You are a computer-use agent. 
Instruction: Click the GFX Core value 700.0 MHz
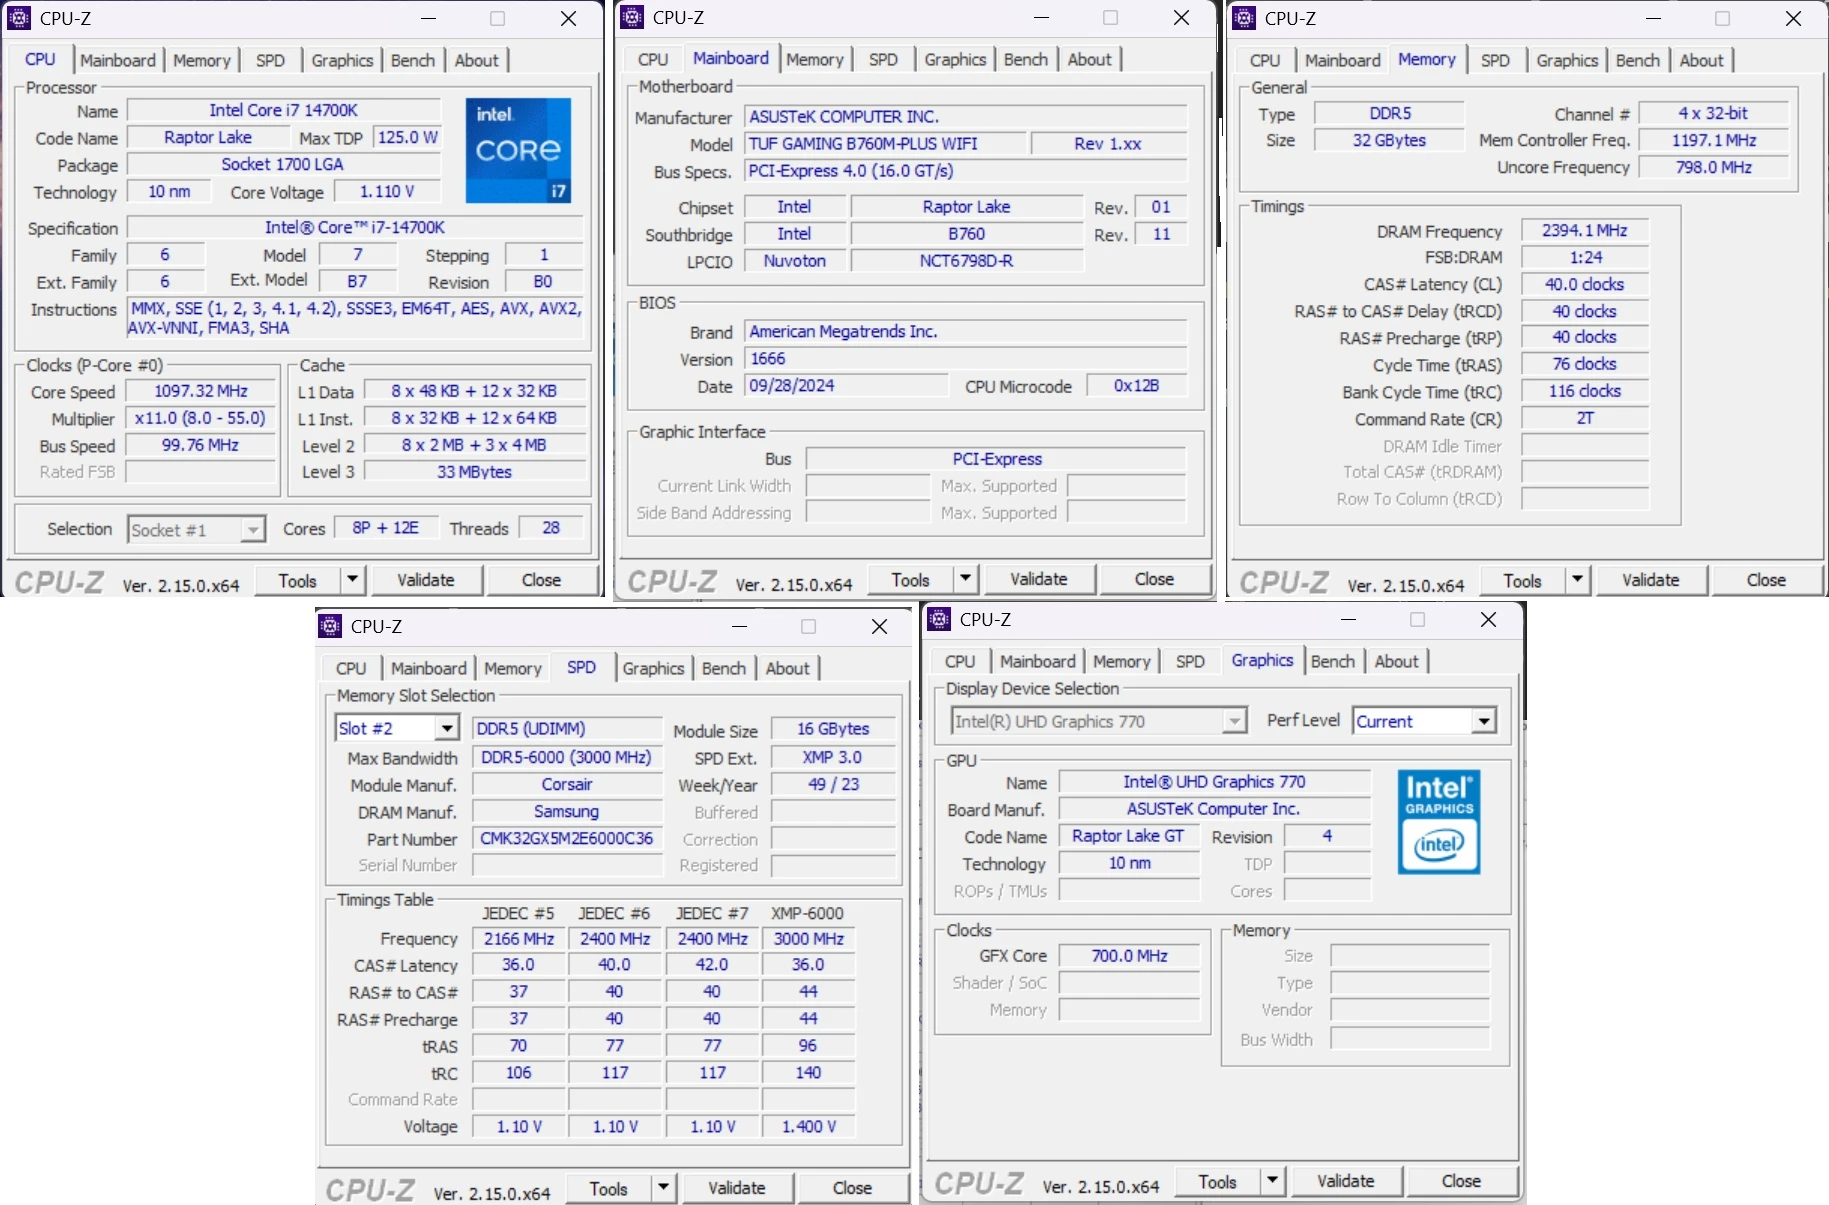coord(1130,956)
